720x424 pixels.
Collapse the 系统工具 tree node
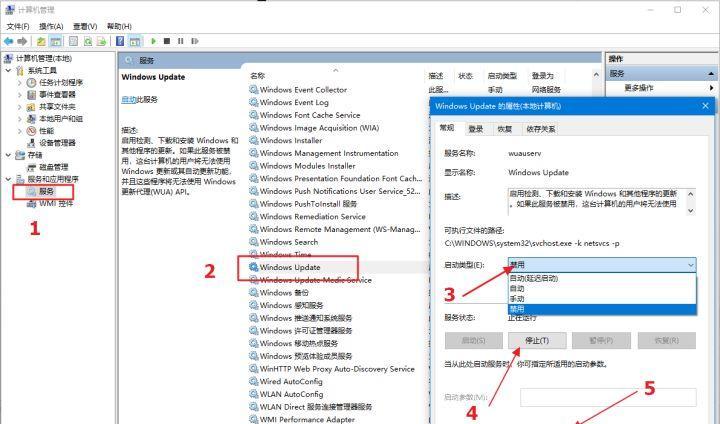click(x=8, y=70)
